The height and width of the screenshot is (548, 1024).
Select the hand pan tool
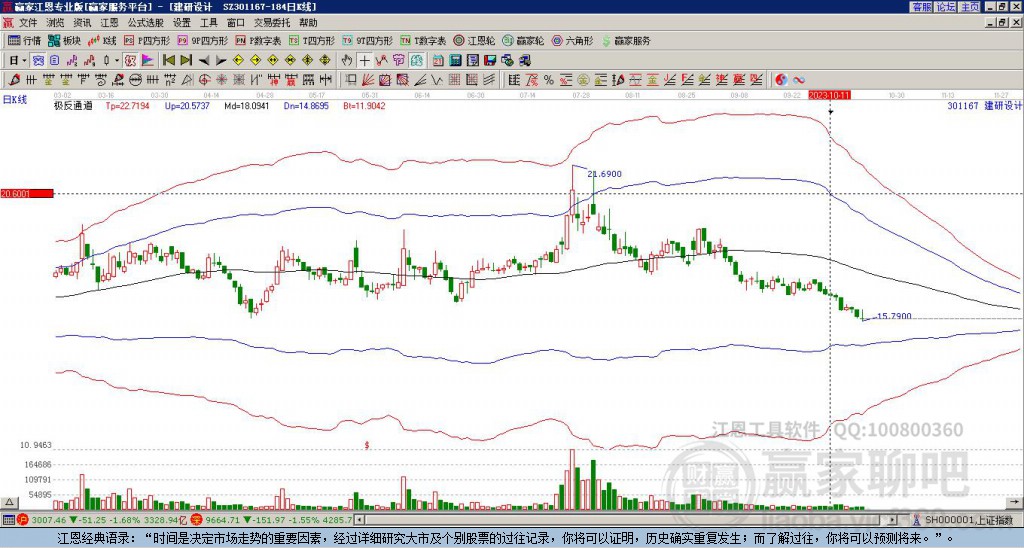[x=347, y=61]
